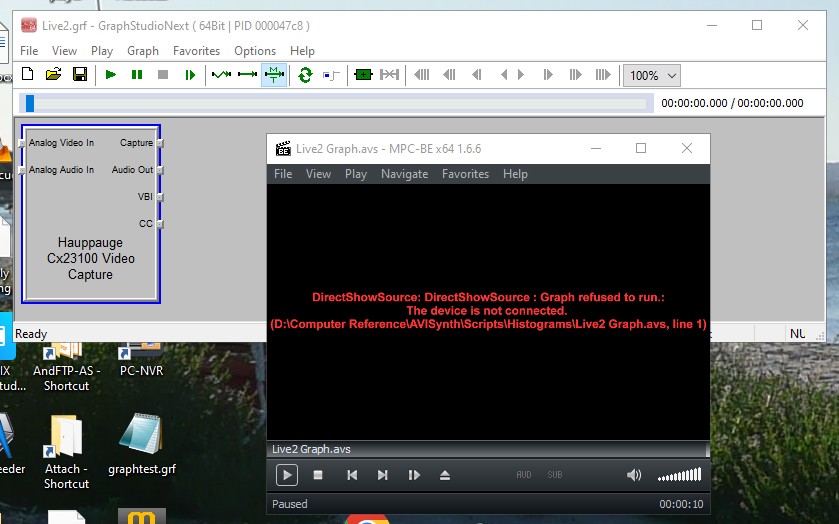Open the Options menu

pyautogui.click(x=255, y=51)
